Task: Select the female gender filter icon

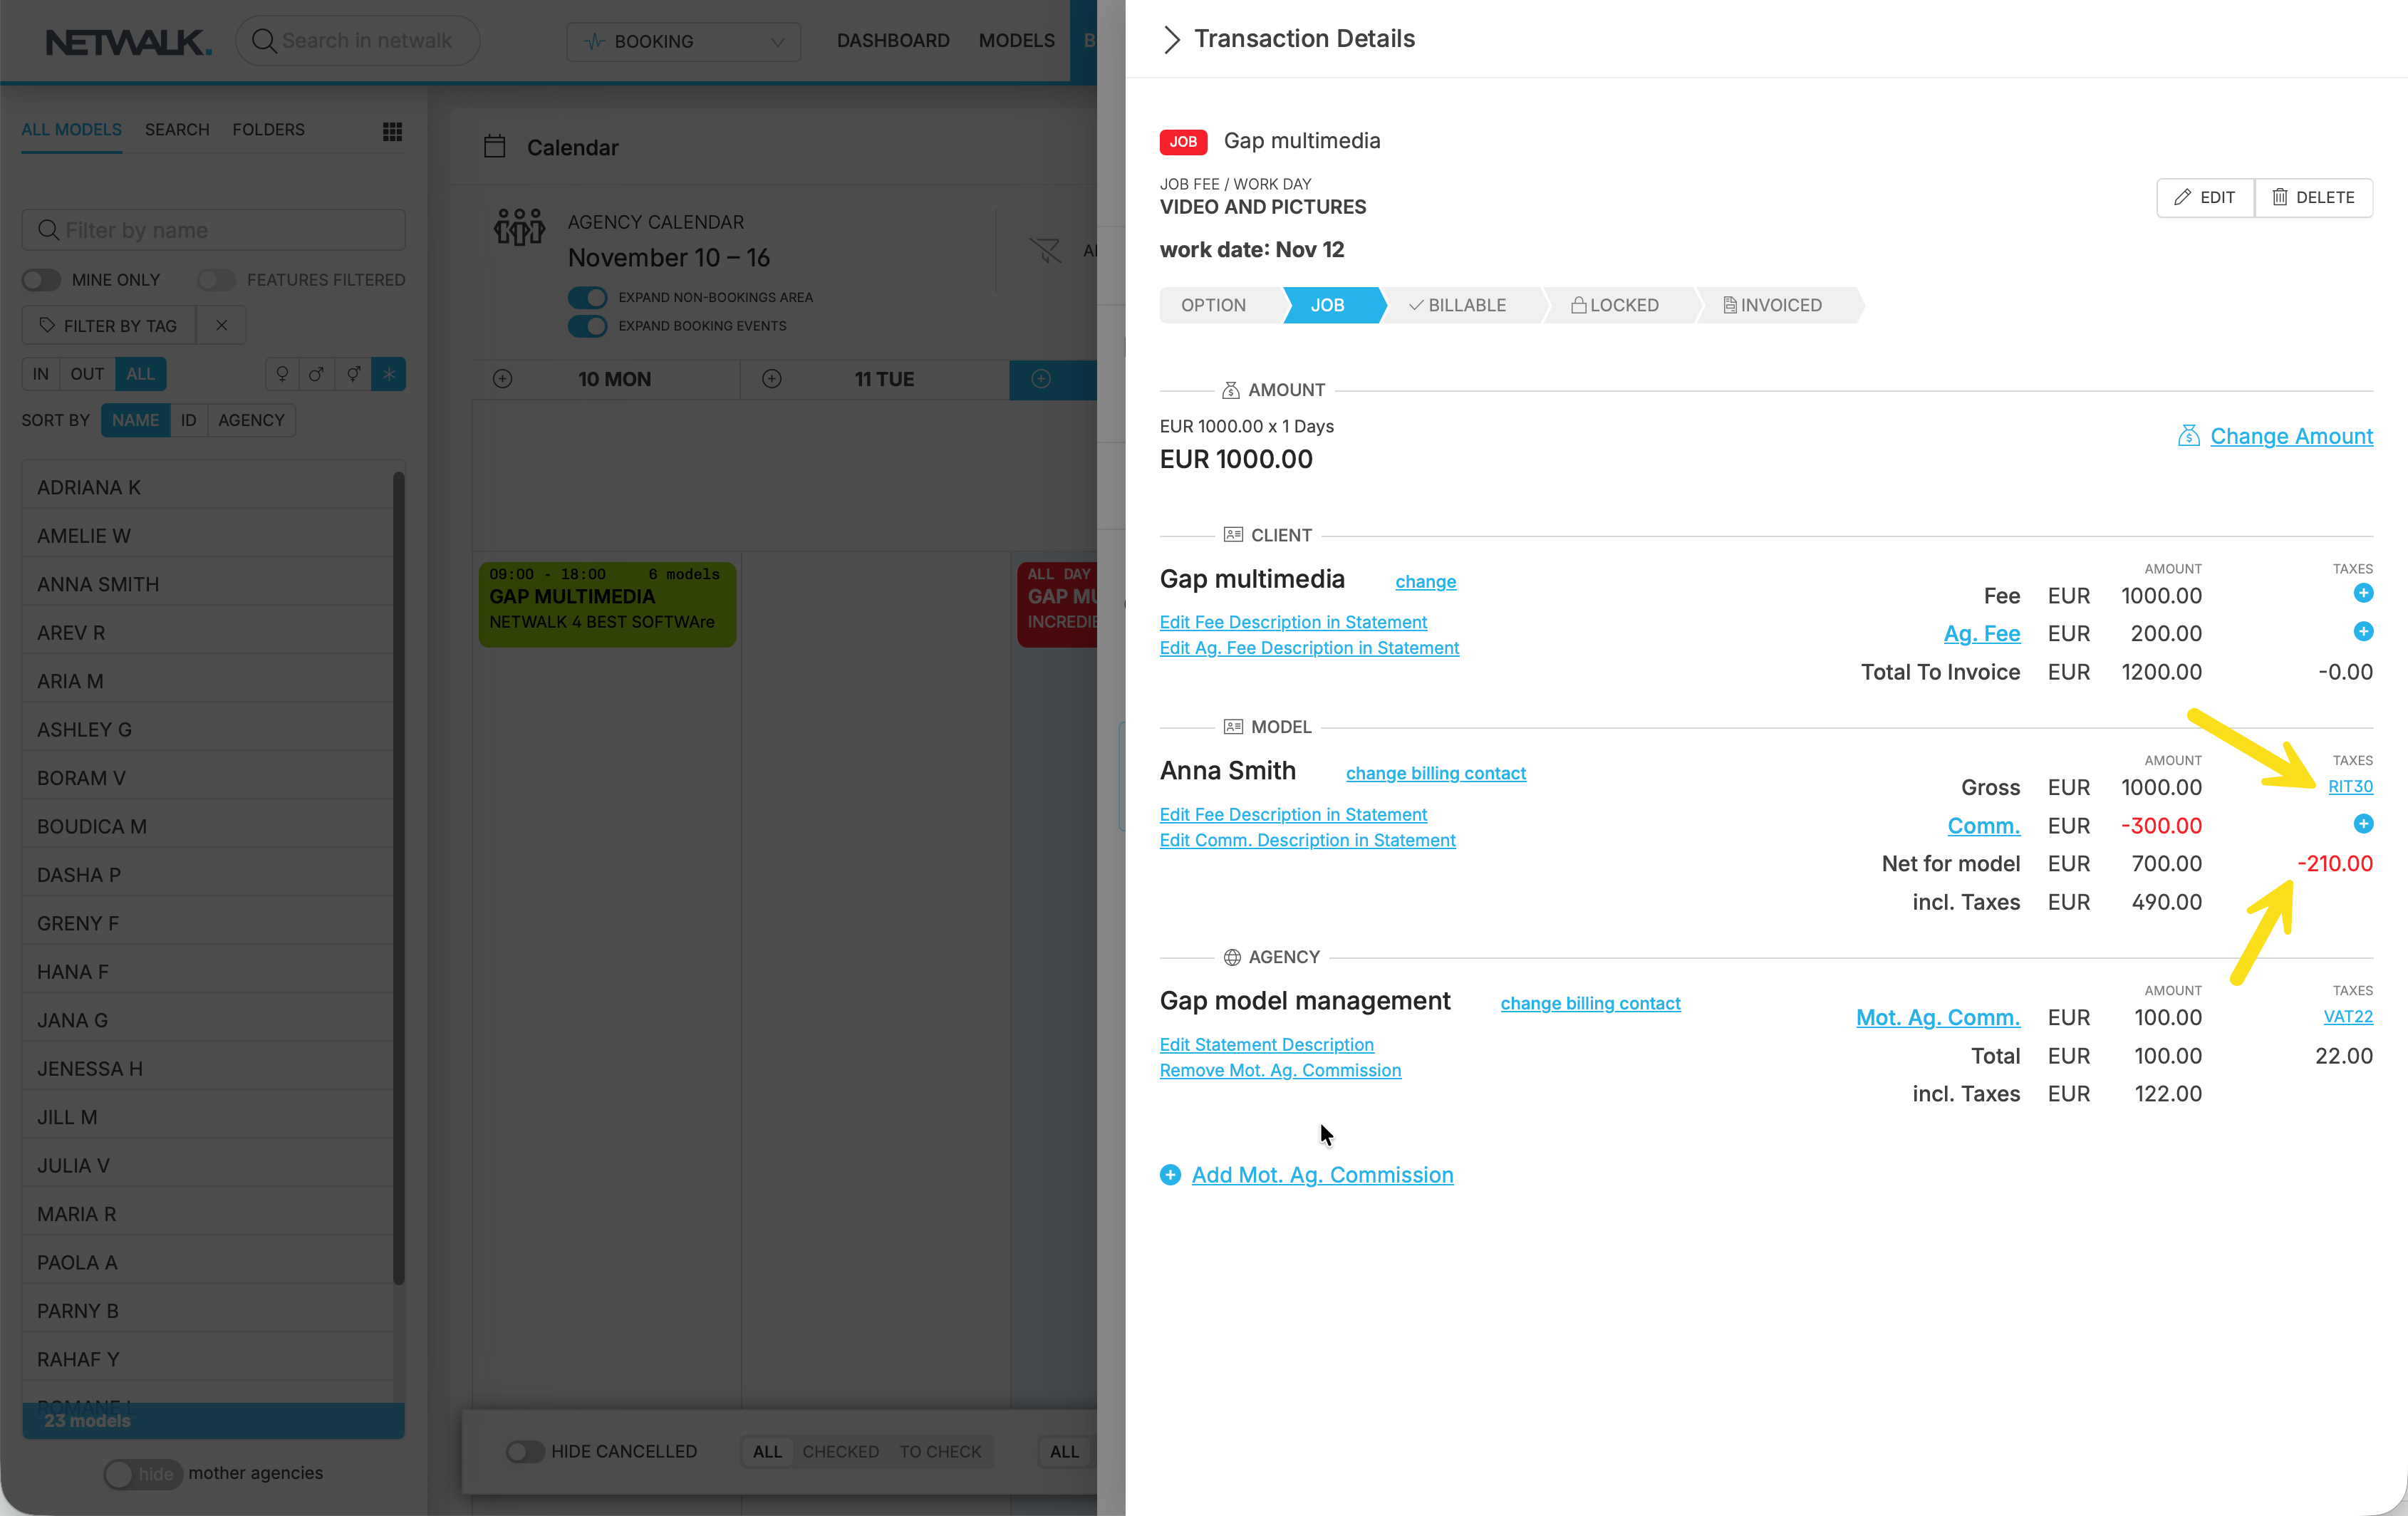Action: pyautogui.click(x=282, y=374)
